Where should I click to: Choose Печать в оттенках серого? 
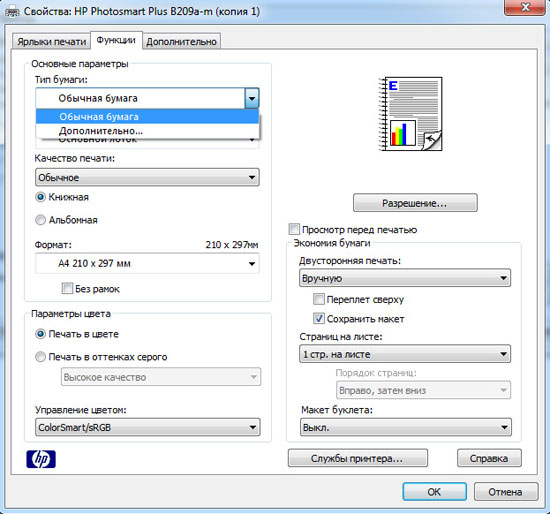40,357
